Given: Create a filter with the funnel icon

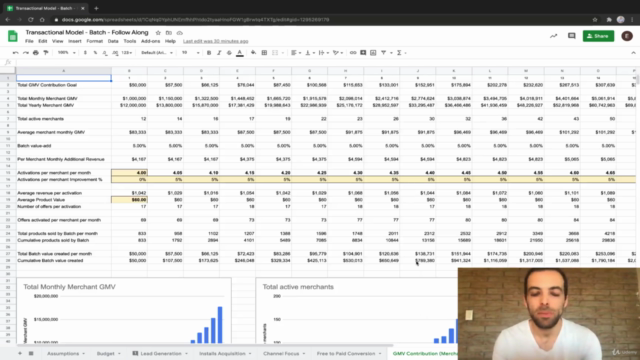Looking at the screenshot, I should pos(383,53).
